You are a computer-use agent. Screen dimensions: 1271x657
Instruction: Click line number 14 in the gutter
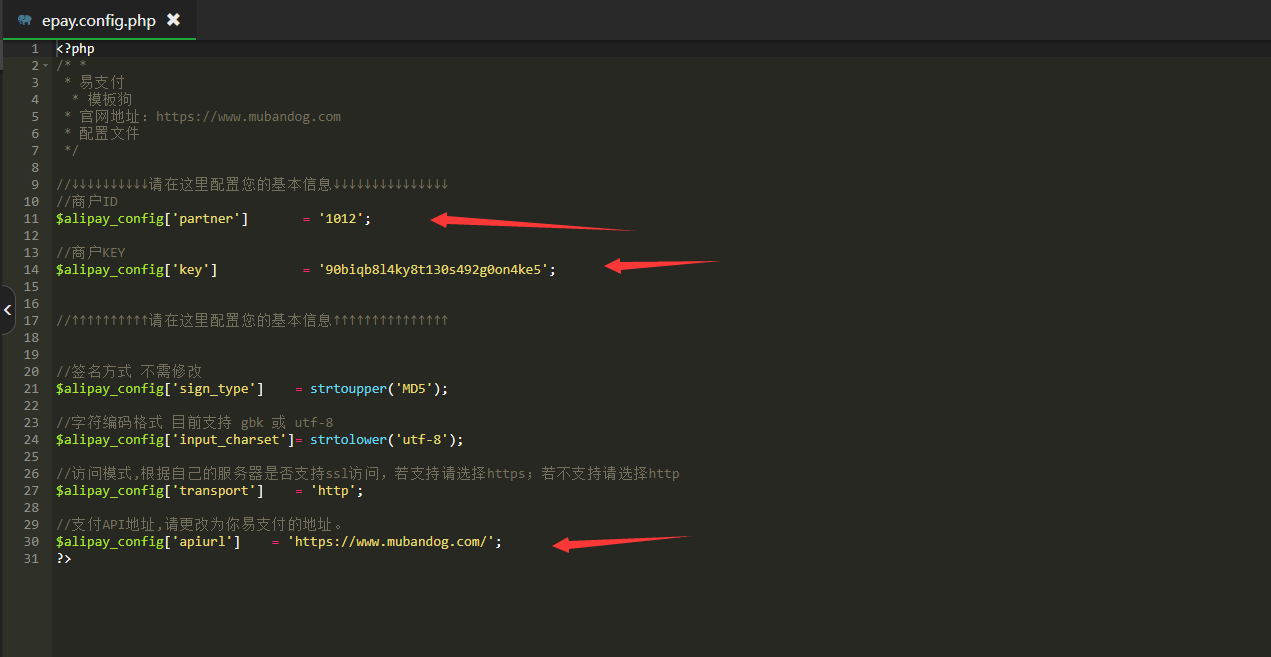[31, 270]
